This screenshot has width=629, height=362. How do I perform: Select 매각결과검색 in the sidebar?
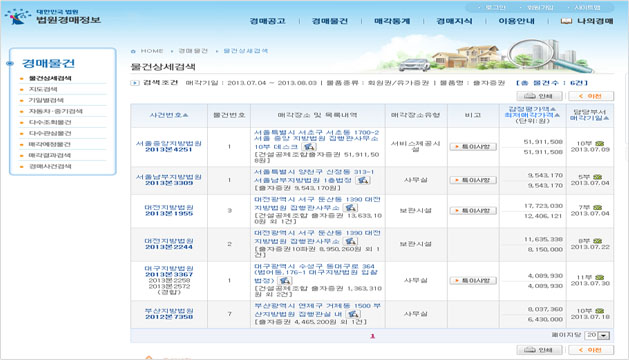pyautogui.click(x=49, y=155)
